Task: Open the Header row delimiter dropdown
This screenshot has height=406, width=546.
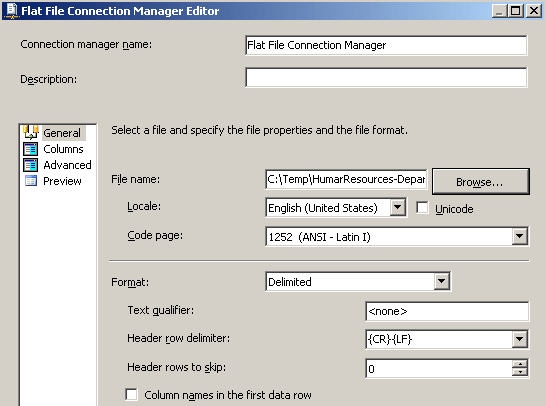Action: tap(520, 339)
